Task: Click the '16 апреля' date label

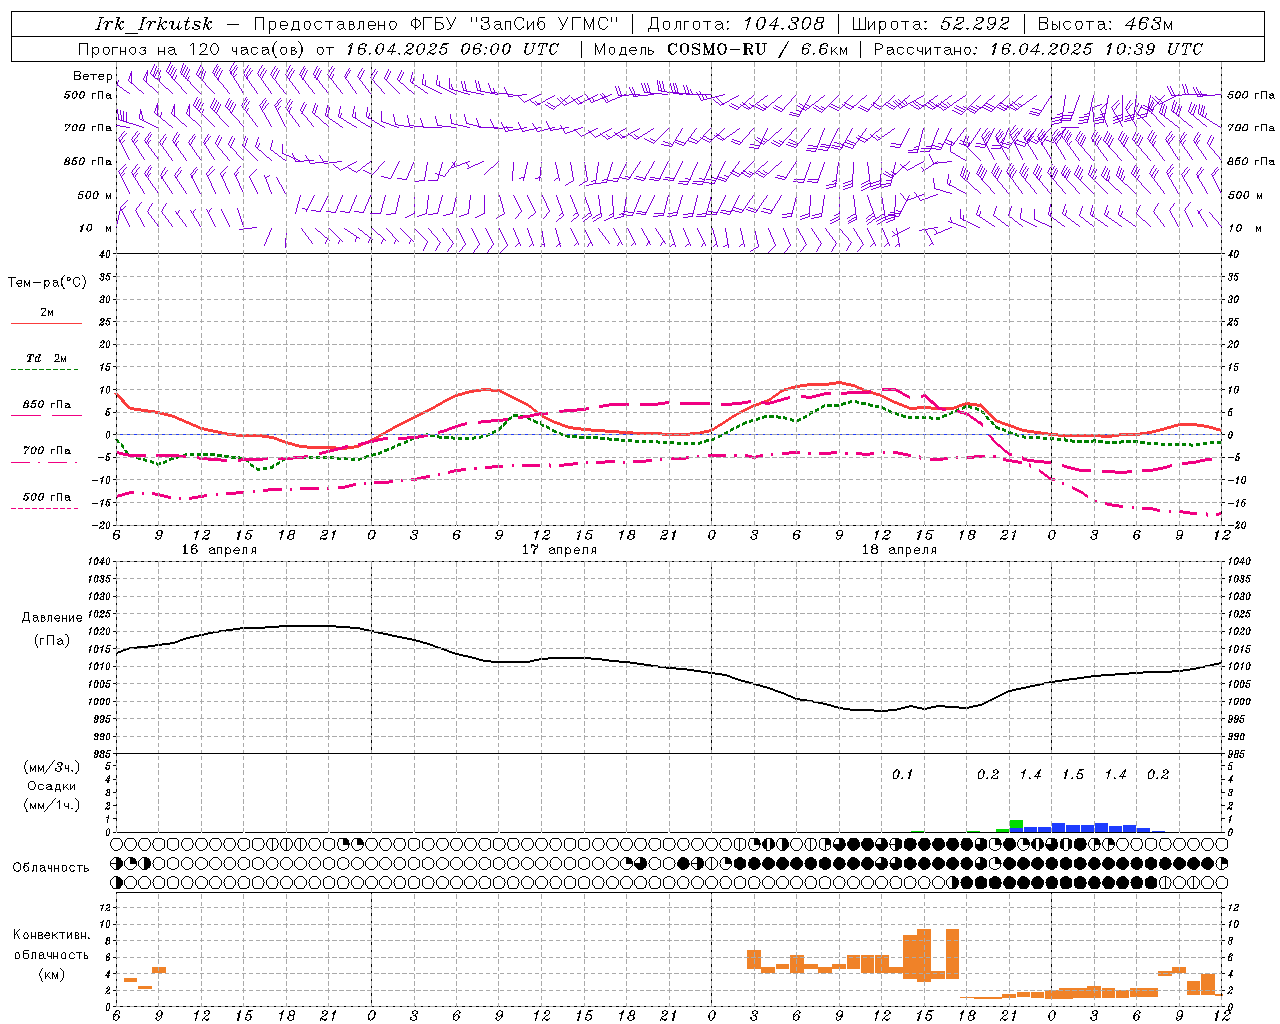Action: pos(219,550)
